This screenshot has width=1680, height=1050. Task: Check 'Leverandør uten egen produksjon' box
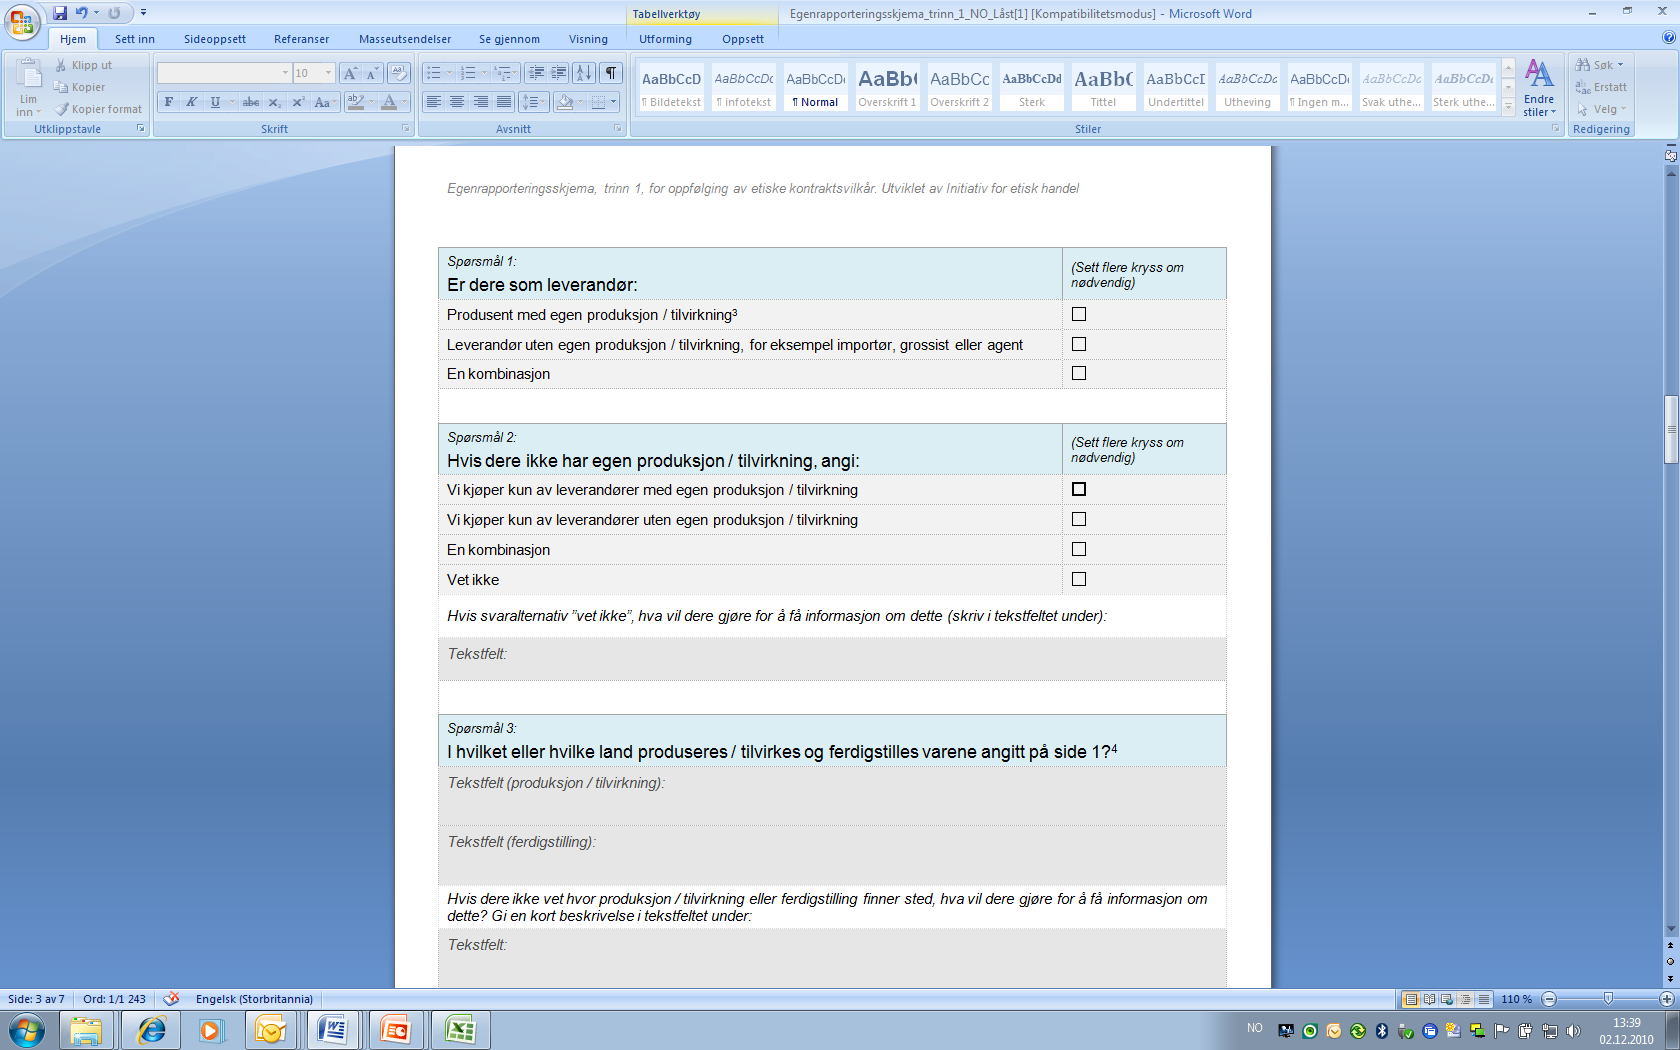(x=1079, y=344)
